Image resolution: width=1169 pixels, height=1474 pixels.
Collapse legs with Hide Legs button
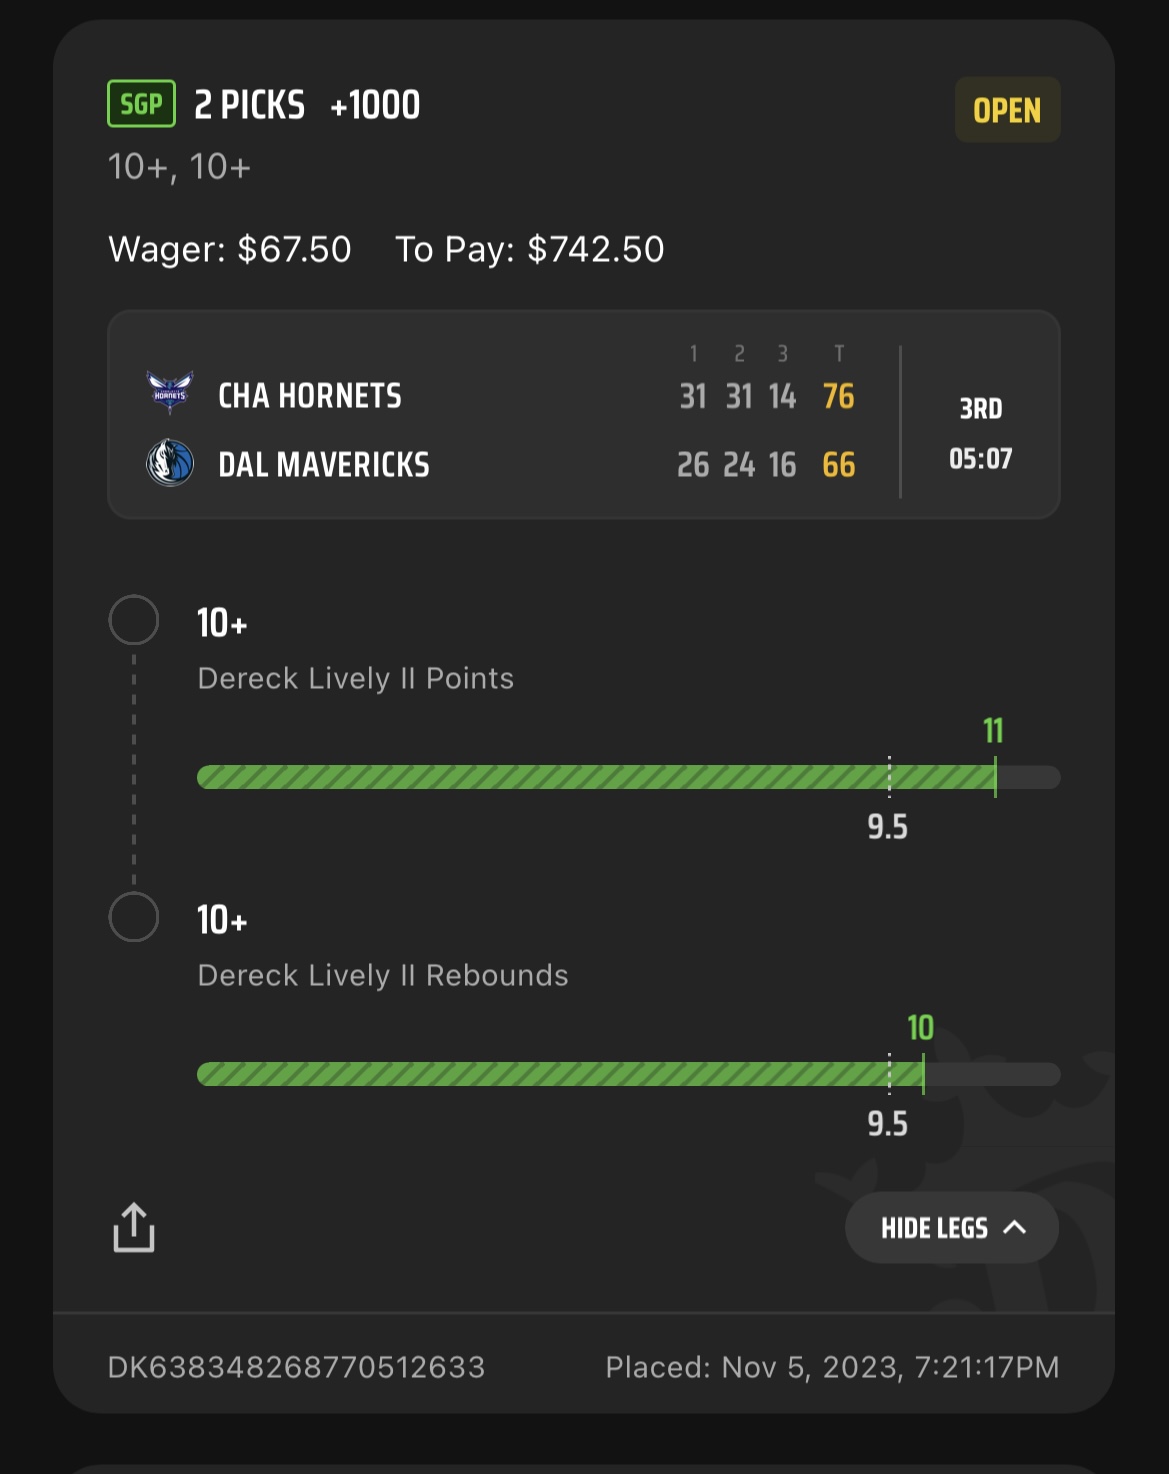934,1228
